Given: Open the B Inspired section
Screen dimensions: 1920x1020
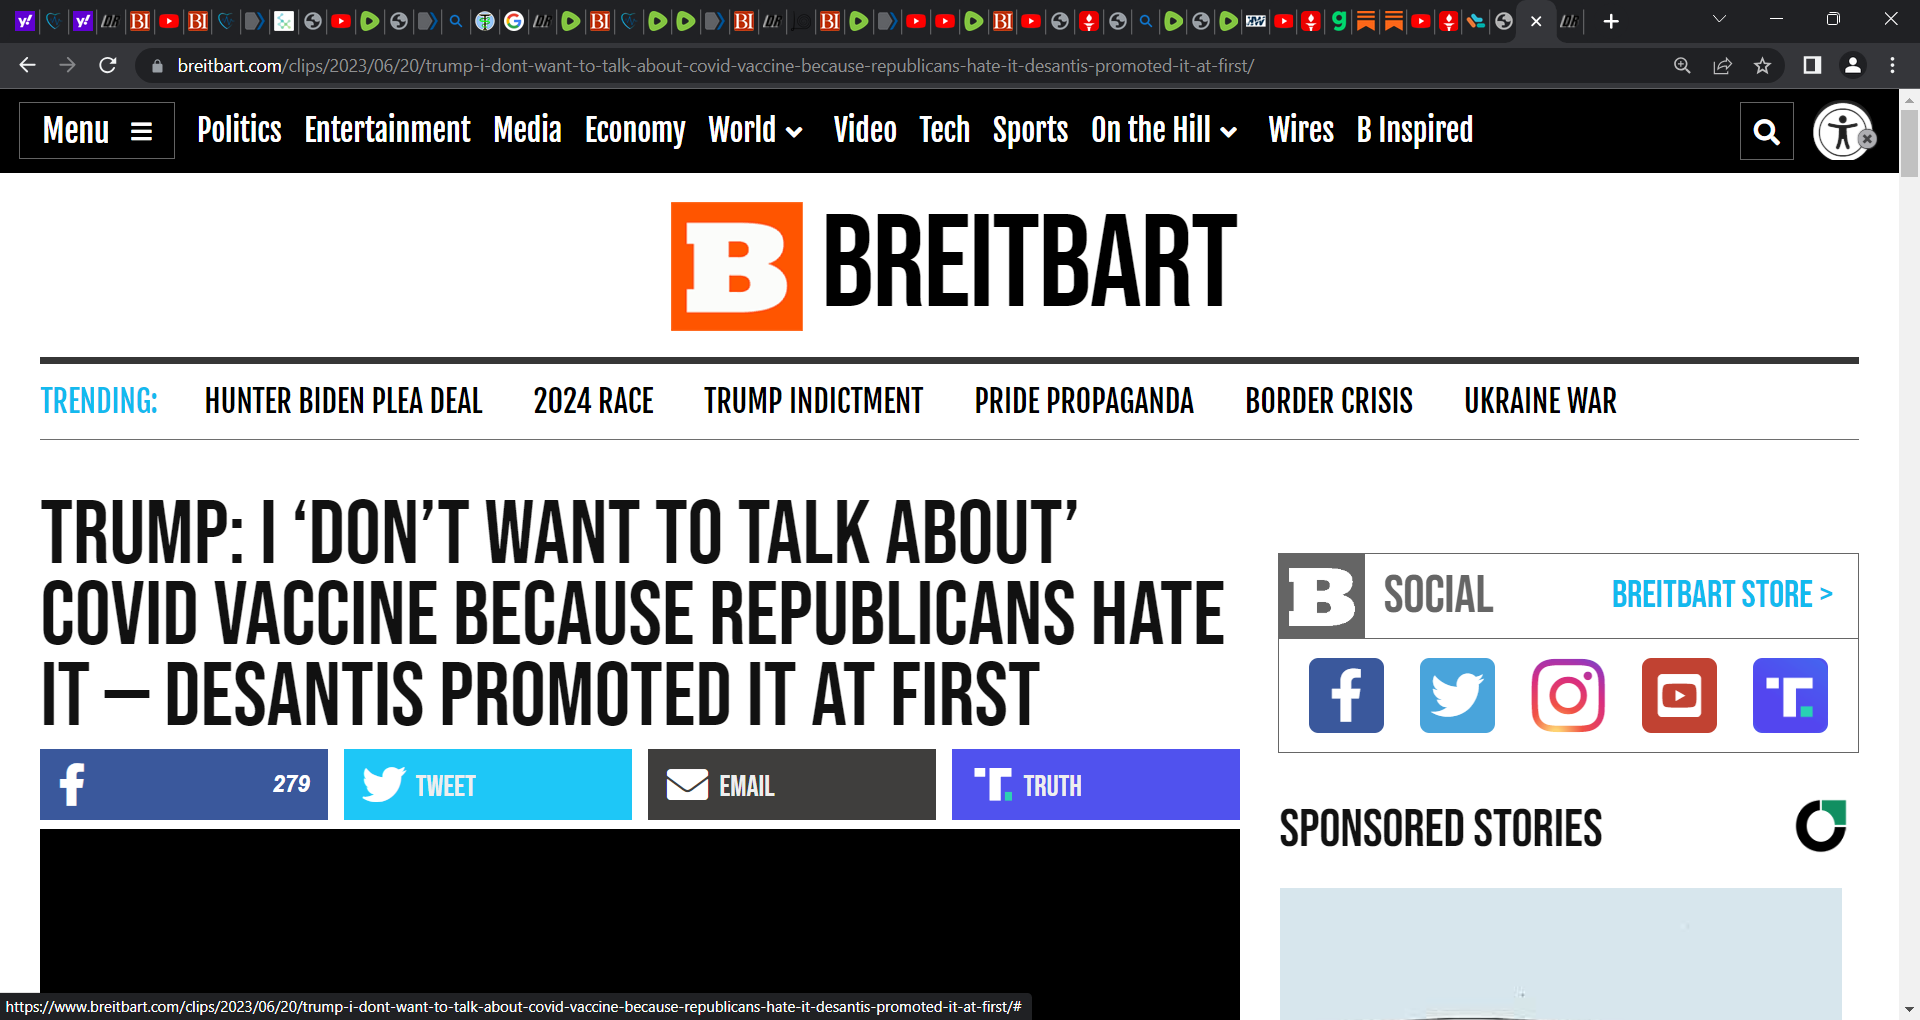Looking at the screenshot, I should coord(1415,130).
